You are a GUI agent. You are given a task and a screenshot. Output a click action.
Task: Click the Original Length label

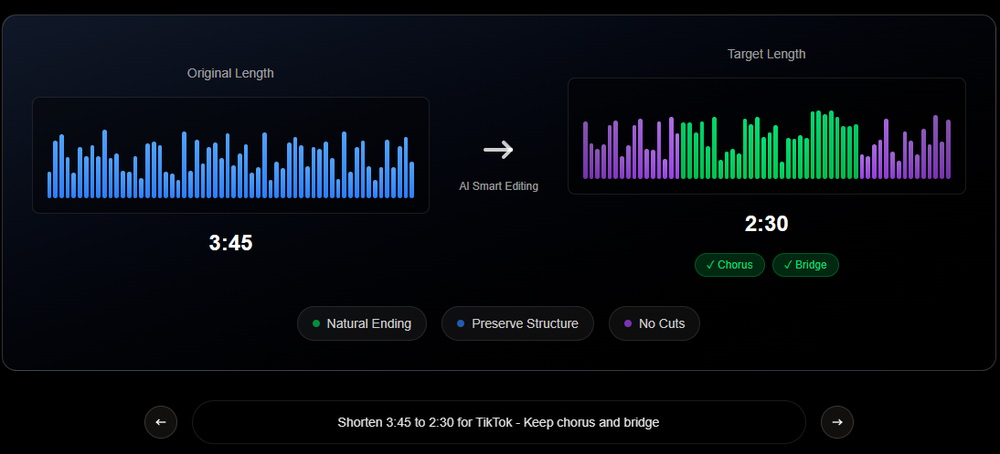[231, 73]
